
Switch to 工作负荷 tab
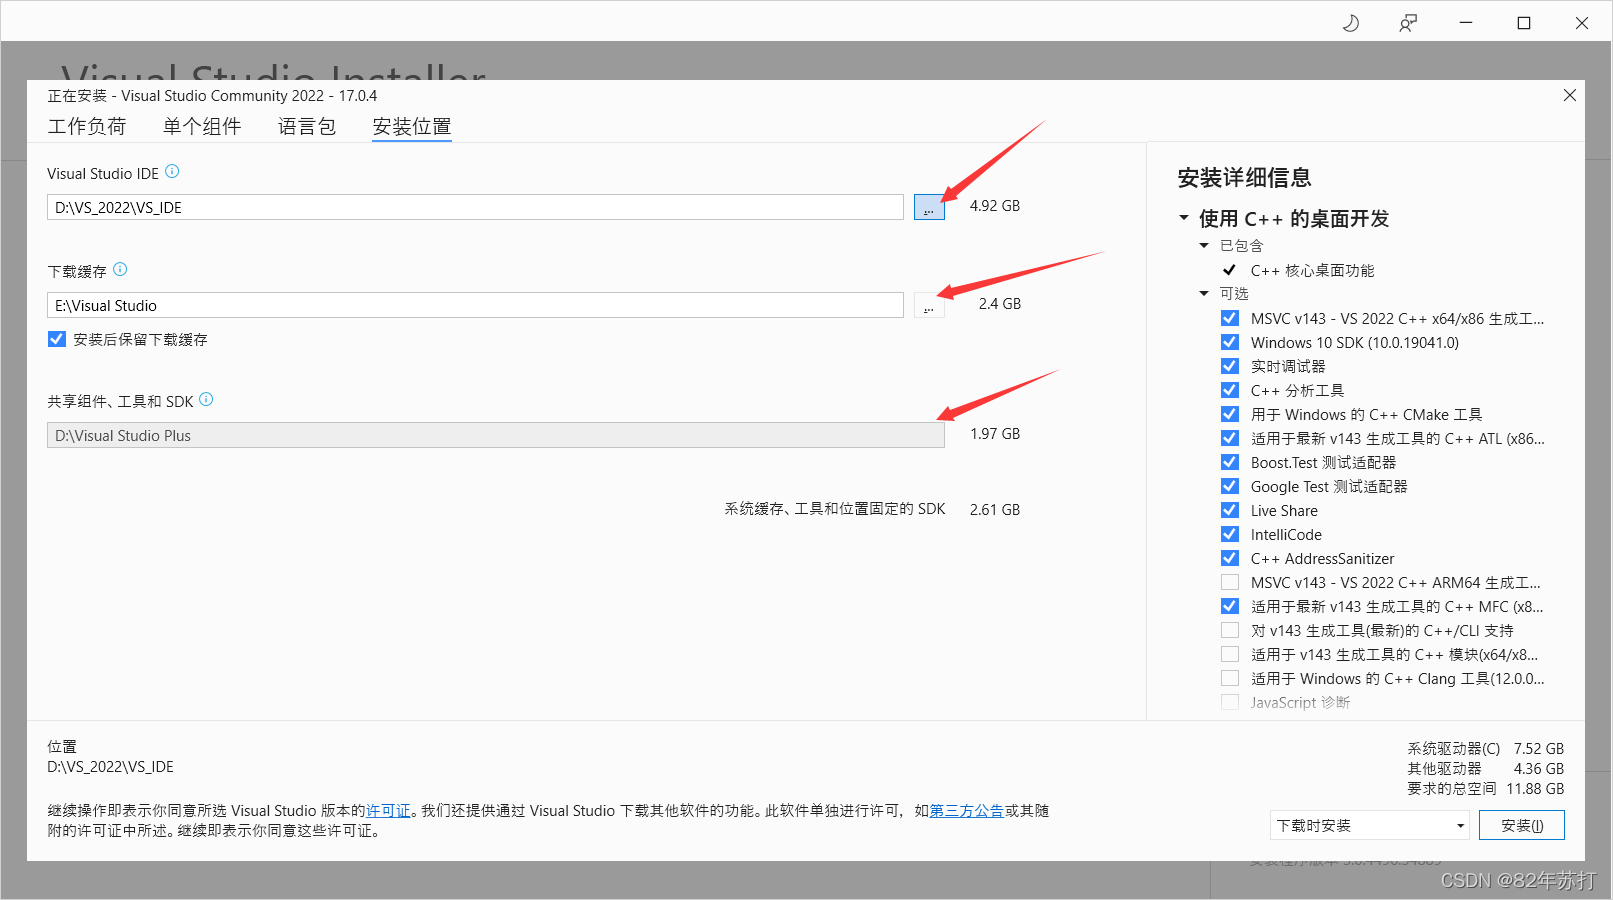tap(87, 127)
